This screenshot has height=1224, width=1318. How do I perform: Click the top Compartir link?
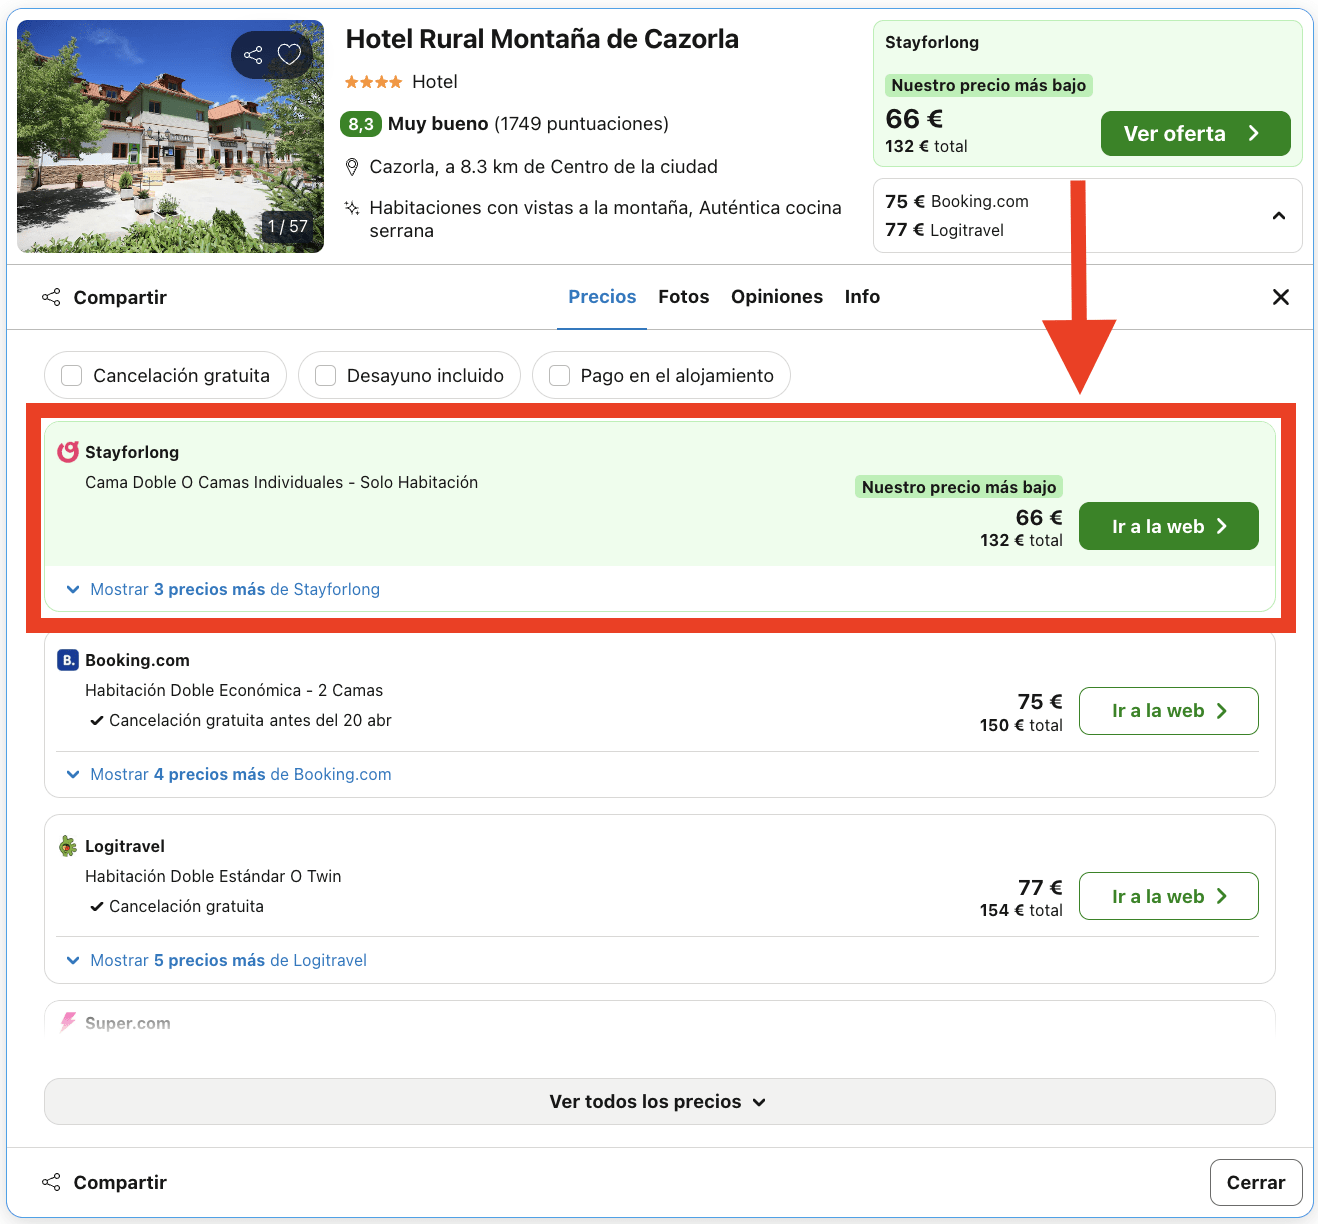click(x=120, y=297)
